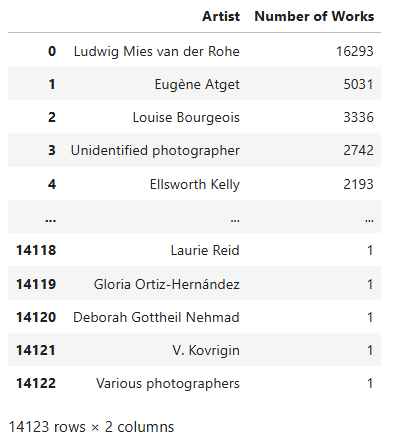
Task: Click the Number of Works column header
Action: [x=314, y=16]
